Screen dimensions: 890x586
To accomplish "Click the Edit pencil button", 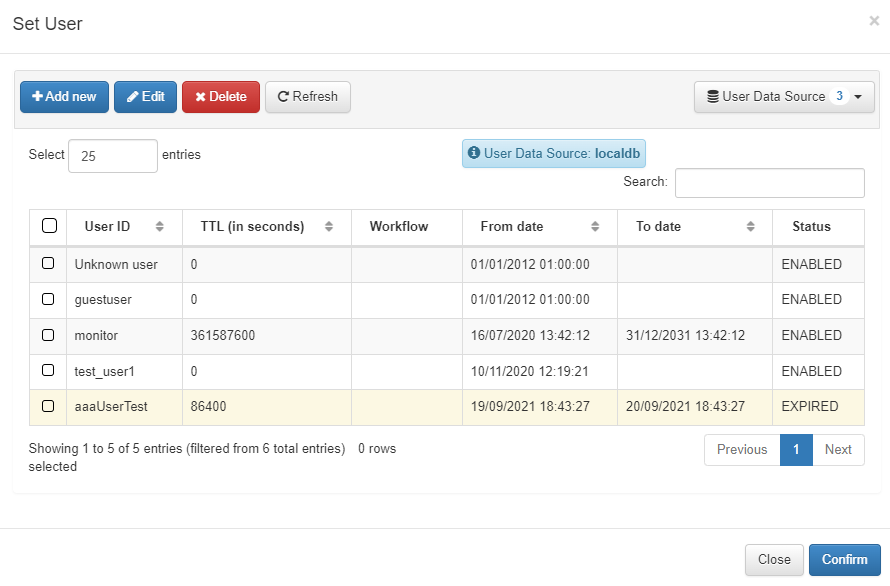I will click(x=145, y=97).
